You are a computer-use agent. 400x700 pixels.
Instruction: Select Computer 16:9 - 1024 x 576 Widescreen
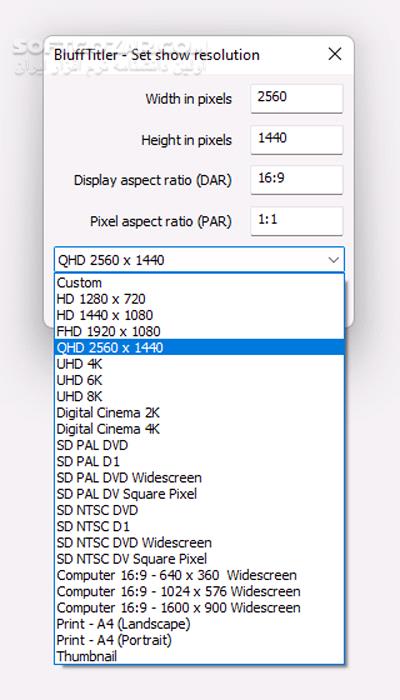point(199,592)
